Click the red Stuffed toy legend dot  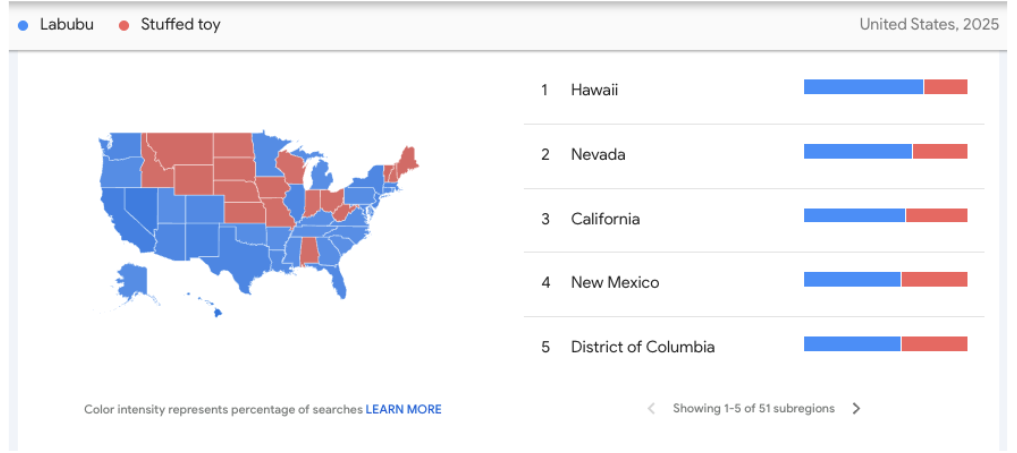124,25
